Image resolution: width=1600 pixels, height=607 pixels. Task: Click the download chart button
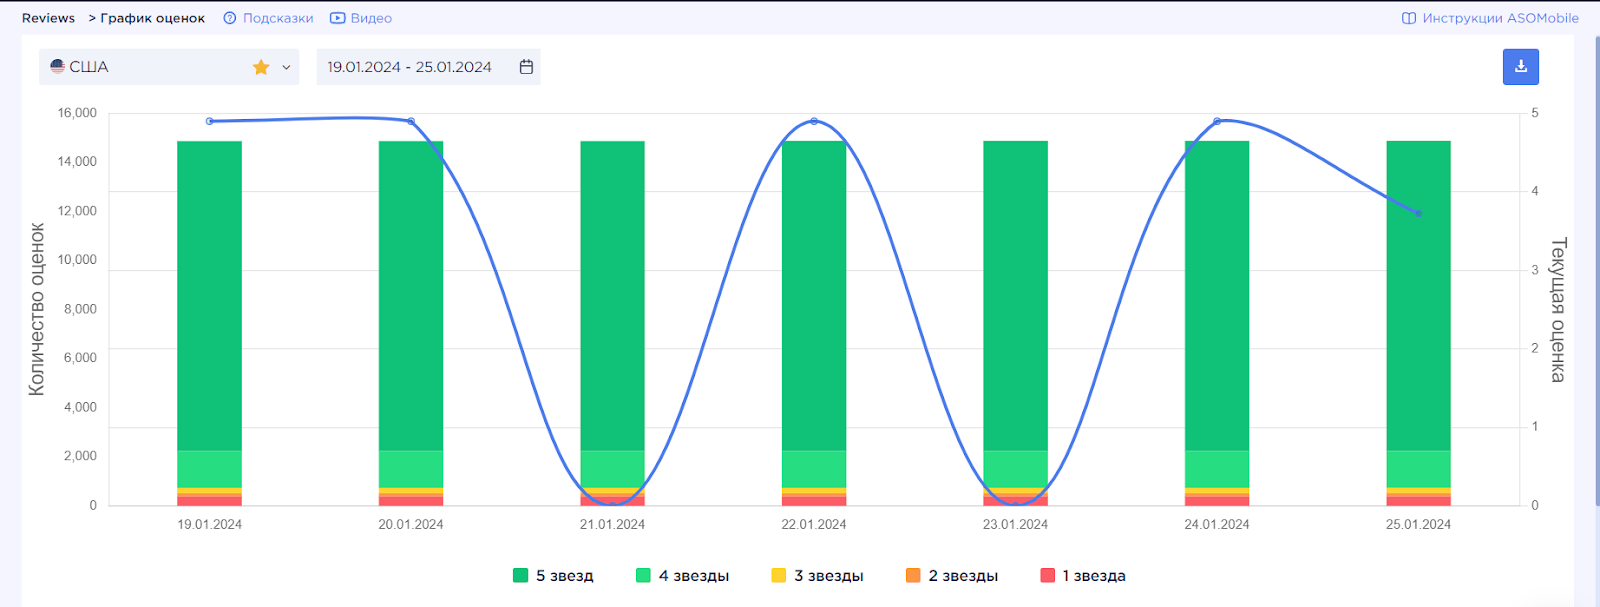coord(1520,66)
